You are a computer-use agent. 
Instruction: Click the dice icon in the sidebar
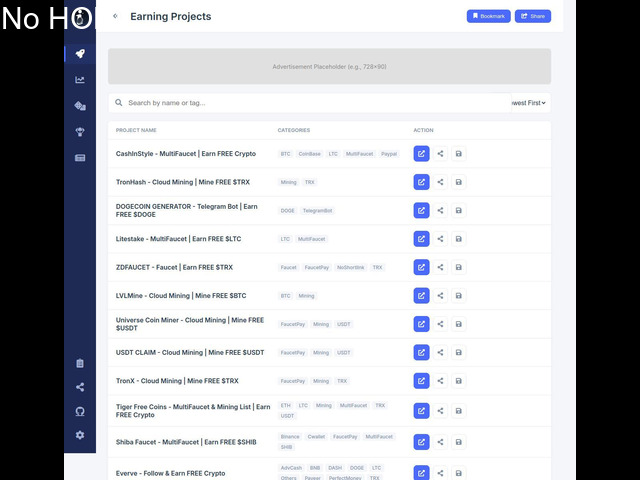80,106
